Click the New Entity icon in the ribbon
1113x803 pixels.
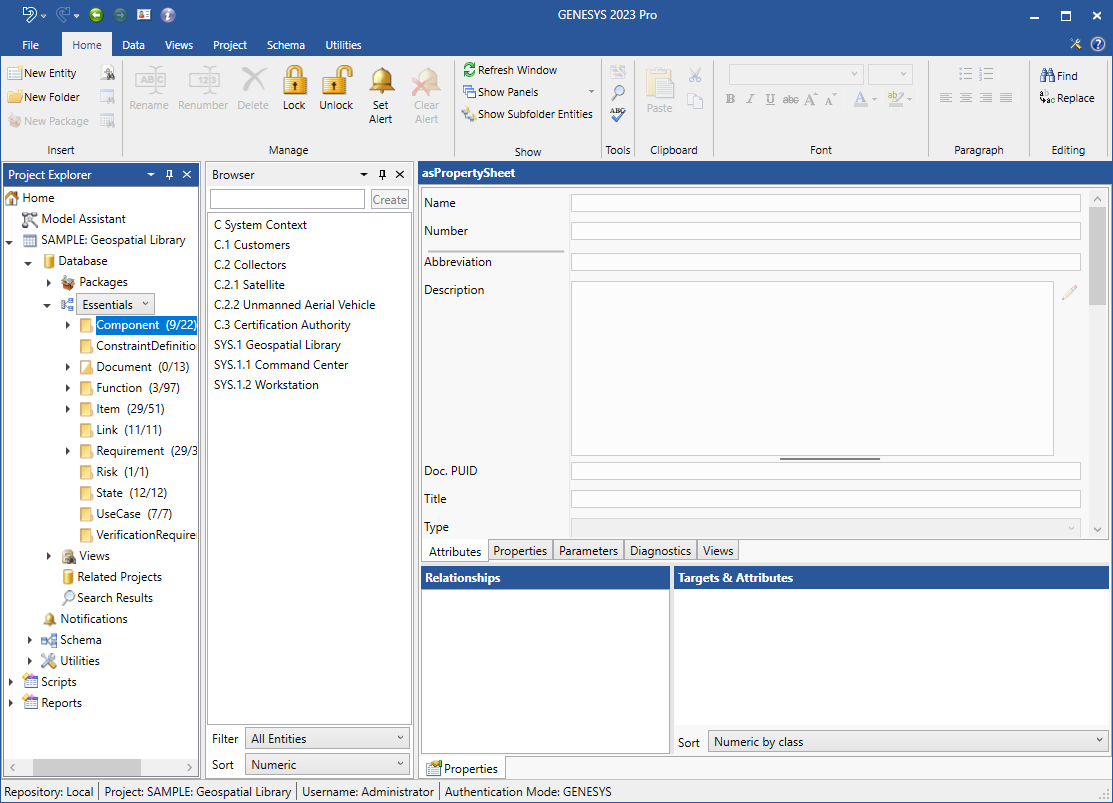pos(14,73)
